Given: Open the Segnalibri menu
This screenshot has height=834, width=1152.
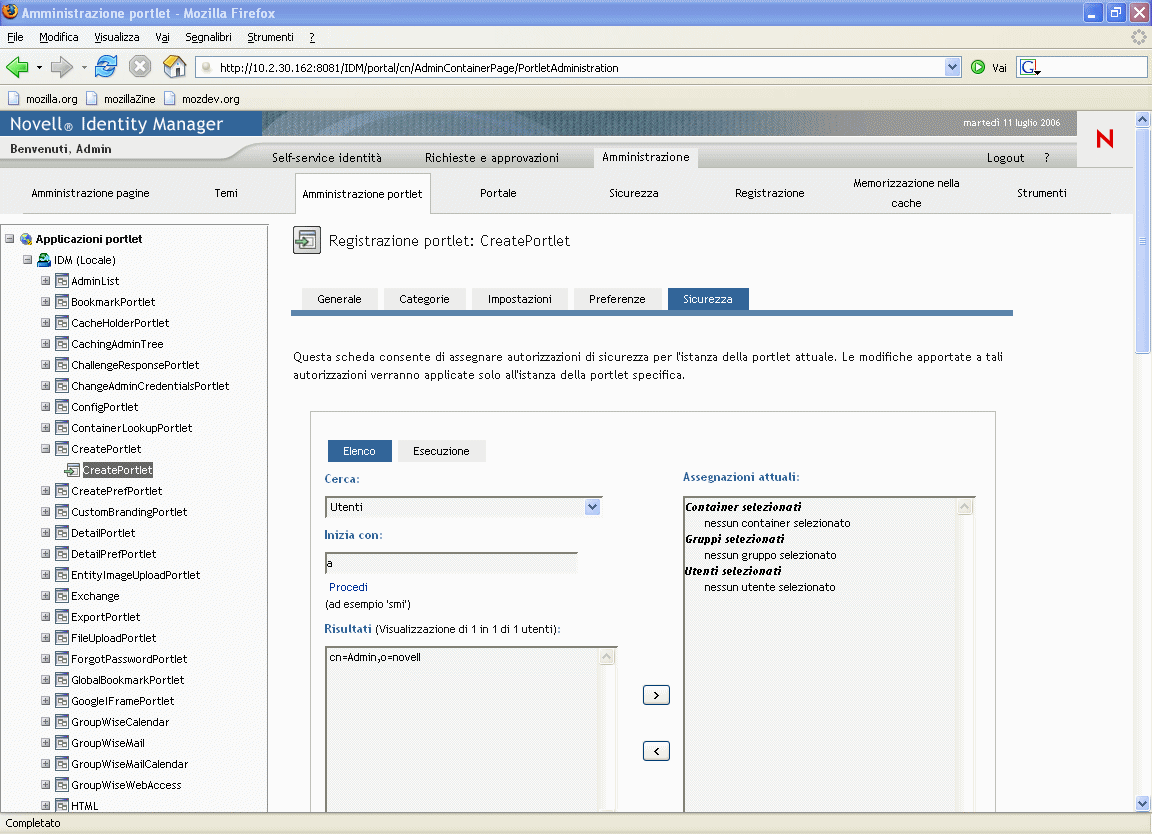Looking at the screenshot, I should coord(208,37).
